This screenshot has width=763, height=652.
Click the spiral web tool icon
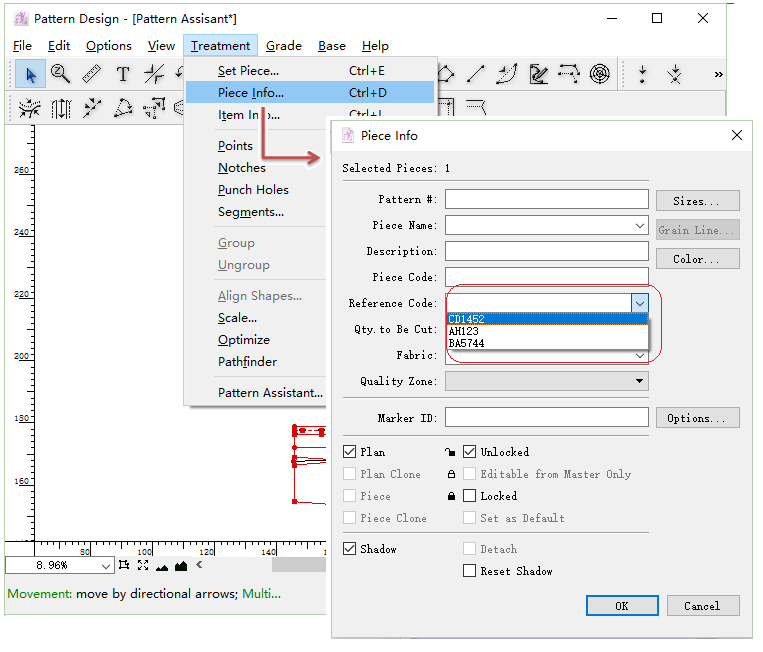[x=599, y=74]
